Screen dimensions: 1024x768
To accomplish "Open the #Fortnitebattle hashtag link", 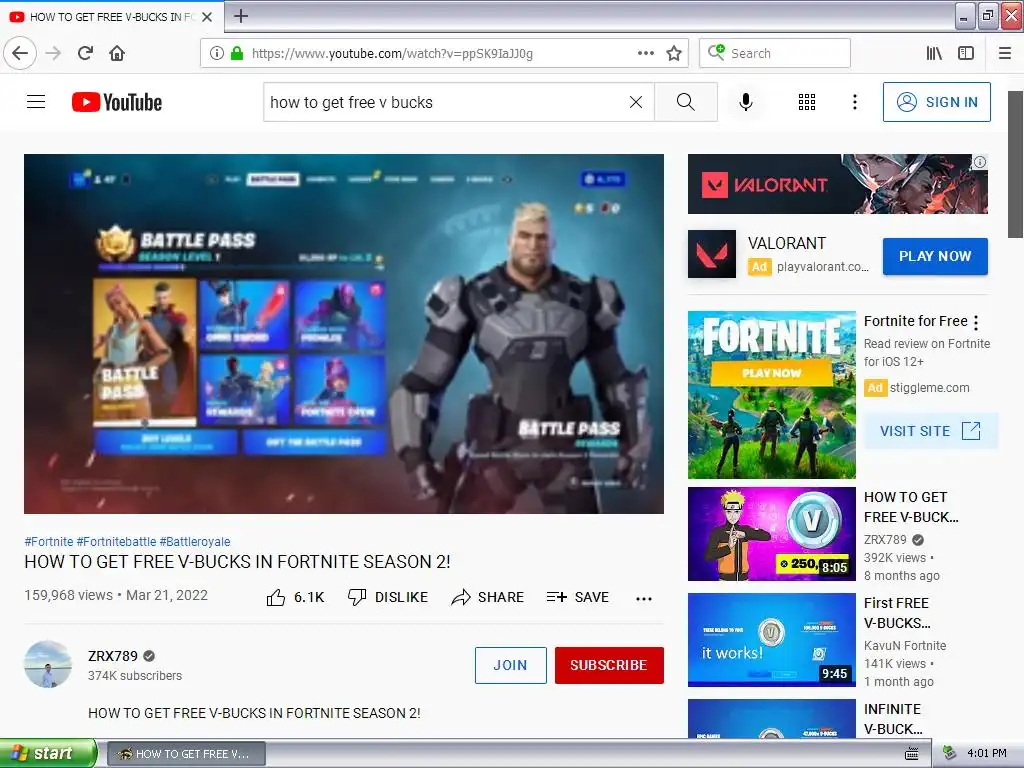I will (x=116, y=541).
